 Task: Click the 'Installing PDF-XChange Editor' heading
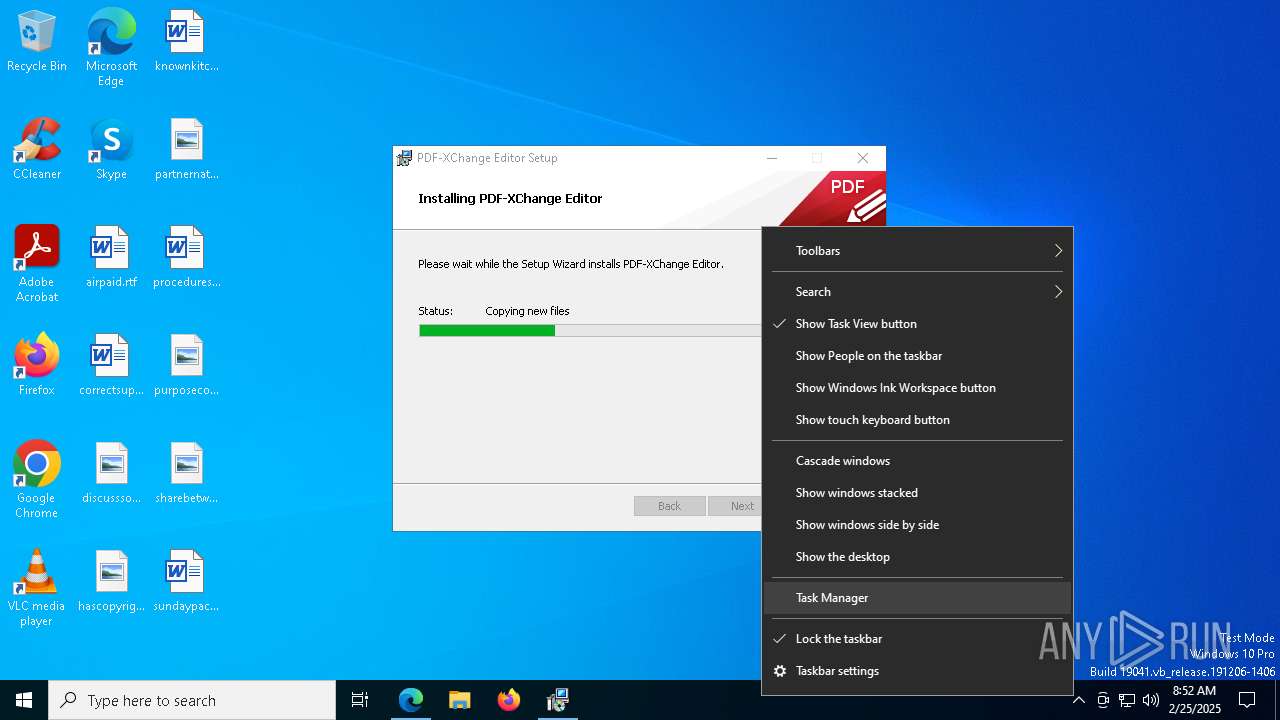pos(510,198)
